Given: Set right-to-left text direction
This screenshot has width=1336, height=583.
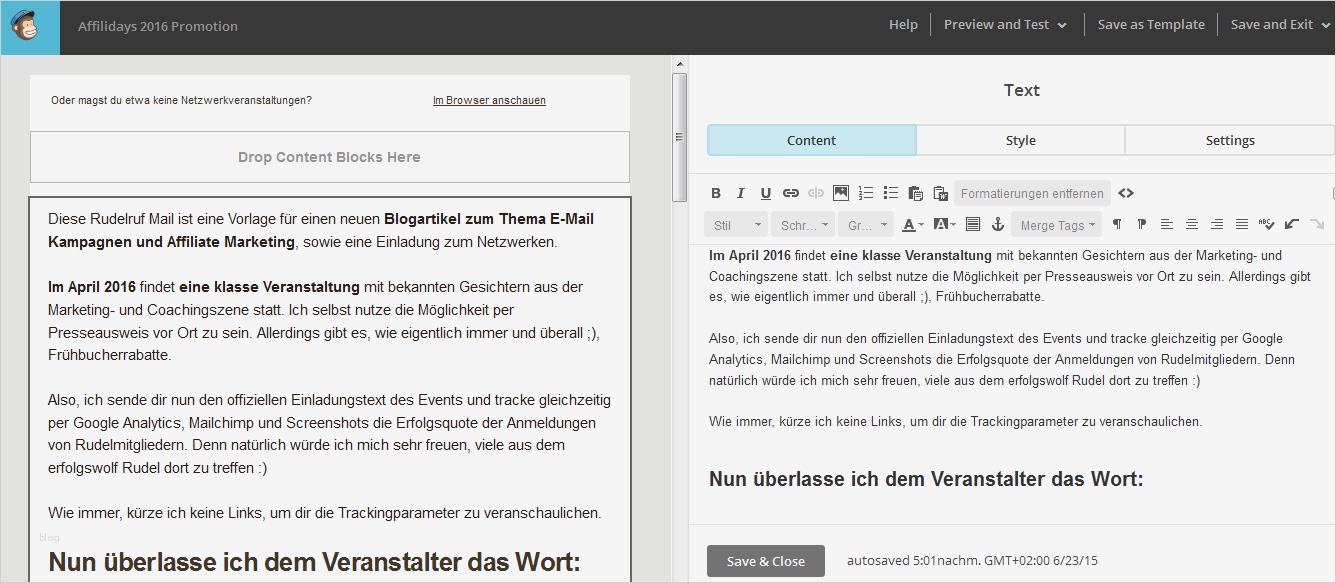Looking at the screenshot, I should coord(1142,225).
